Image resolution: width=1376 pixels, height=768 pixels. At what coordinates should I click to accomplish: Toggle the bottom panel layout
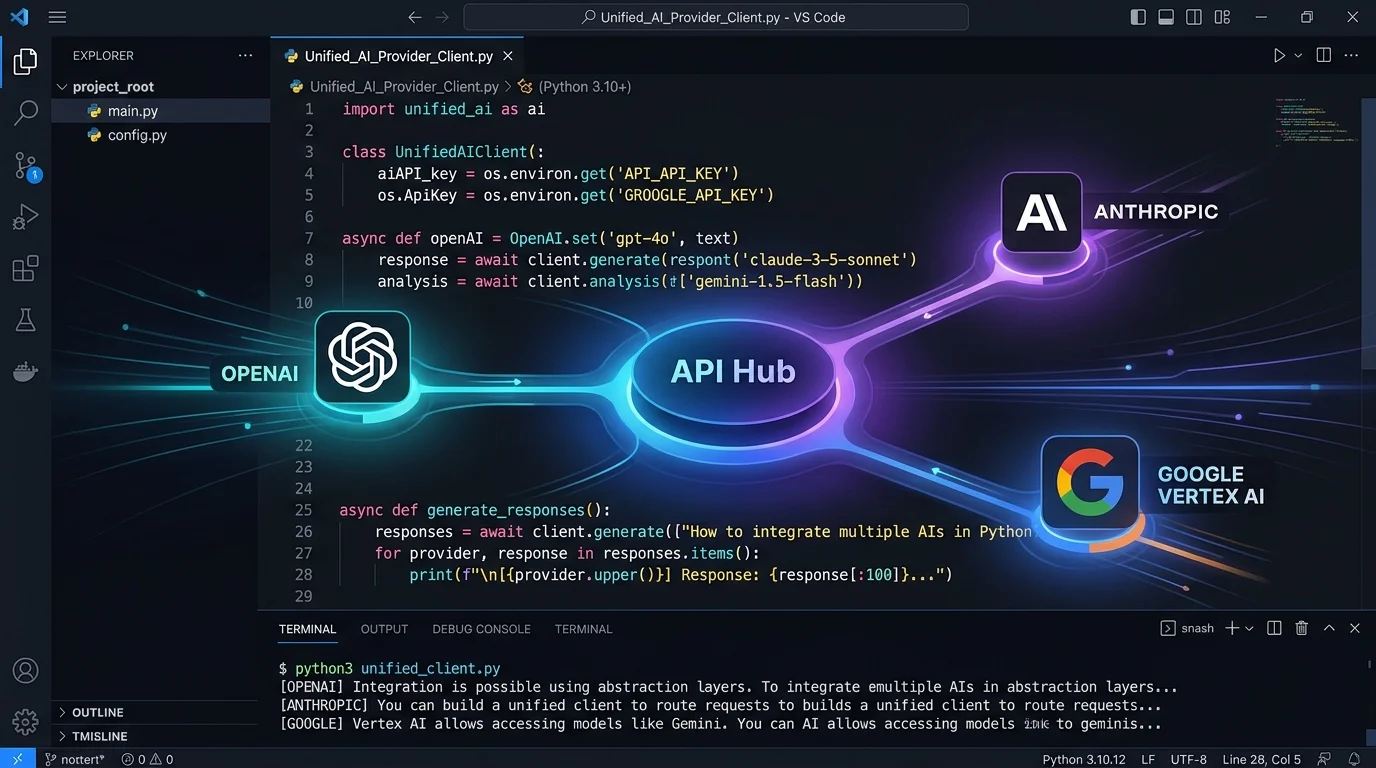[1166, 17]
